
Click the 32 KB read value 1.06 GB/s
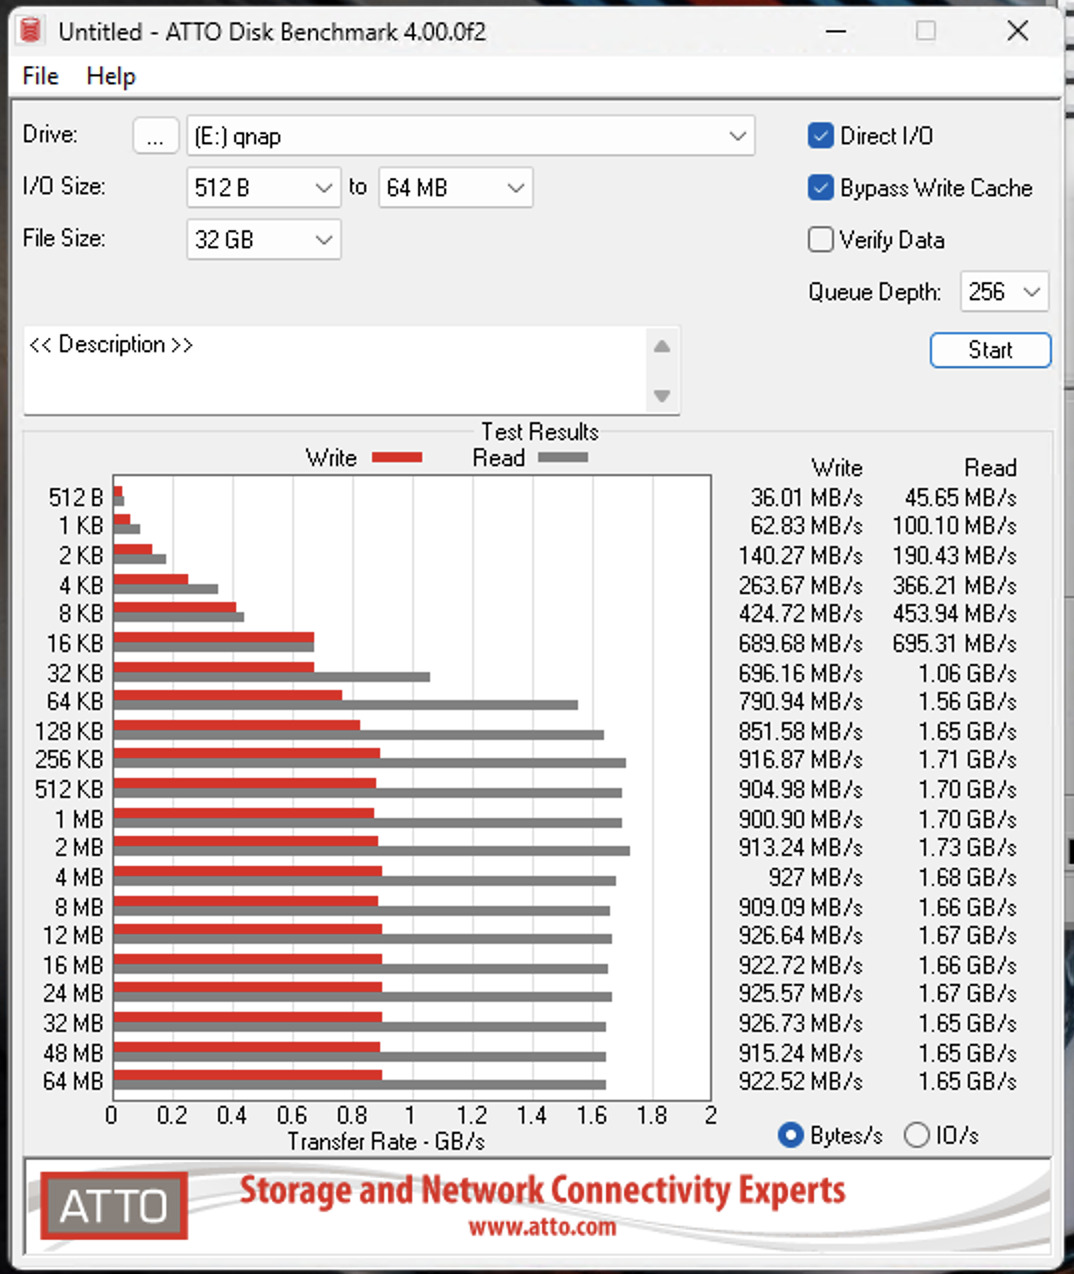pos(967,673)
